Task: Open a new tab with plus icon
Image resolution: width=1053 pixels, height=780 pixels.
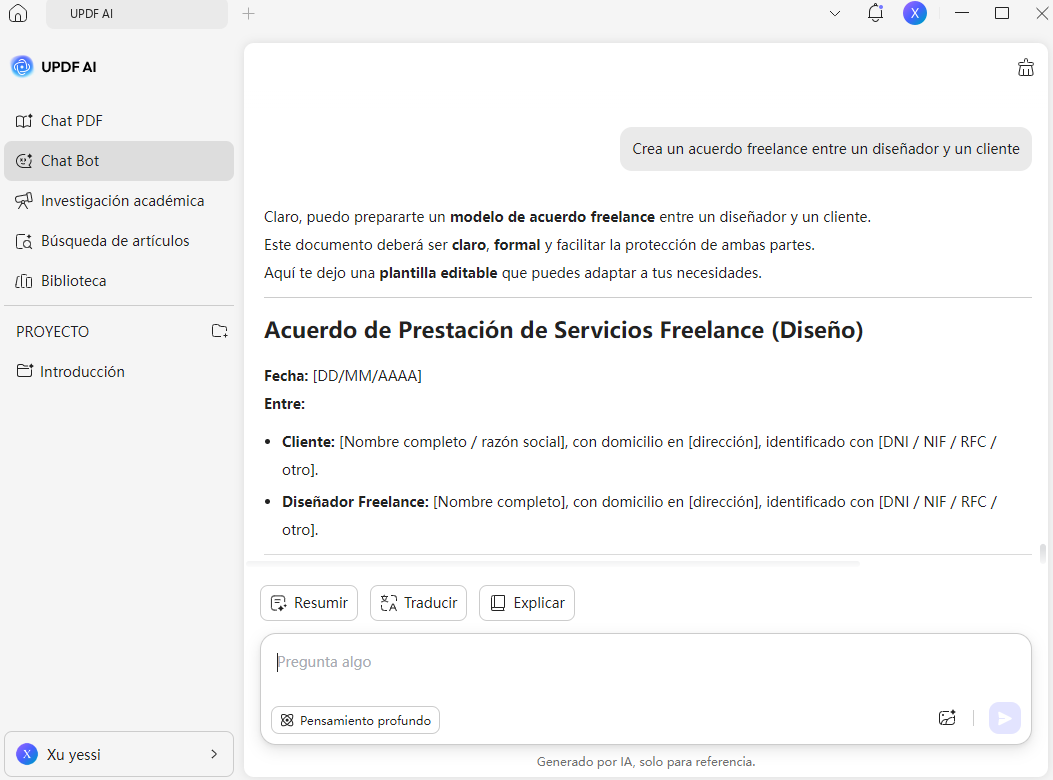Action: point(248,13)
